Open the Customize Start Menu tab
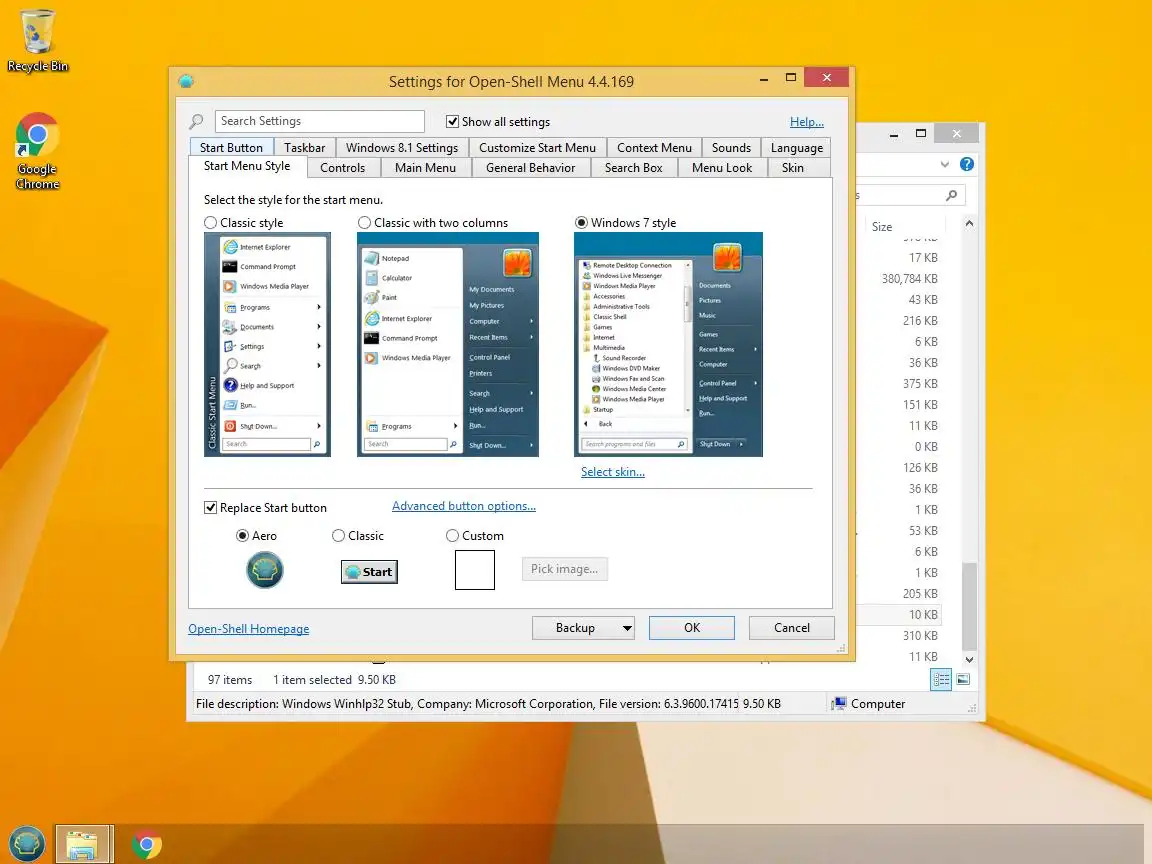Screen dimensions: 1152x864 tap(538, 148)
